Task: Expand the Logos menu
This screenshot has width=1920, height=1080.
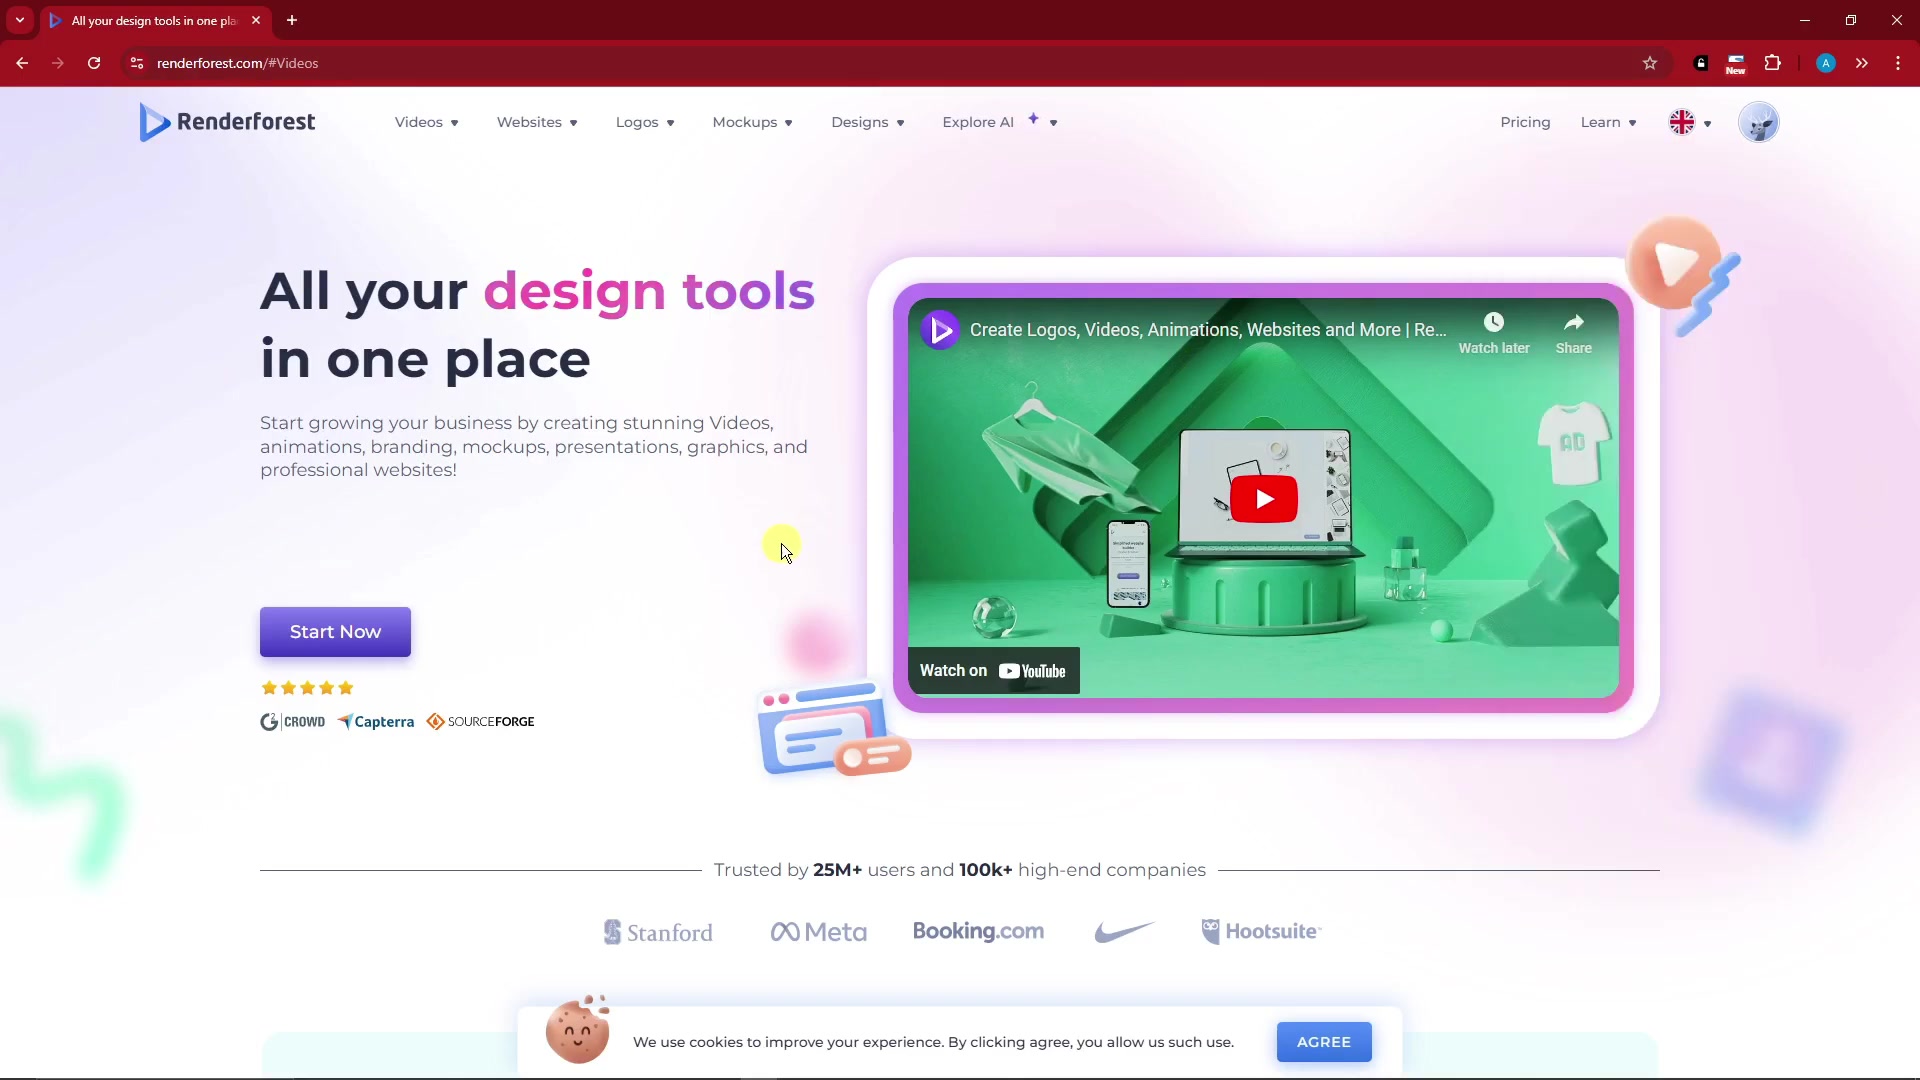Action: pos(645,122)
